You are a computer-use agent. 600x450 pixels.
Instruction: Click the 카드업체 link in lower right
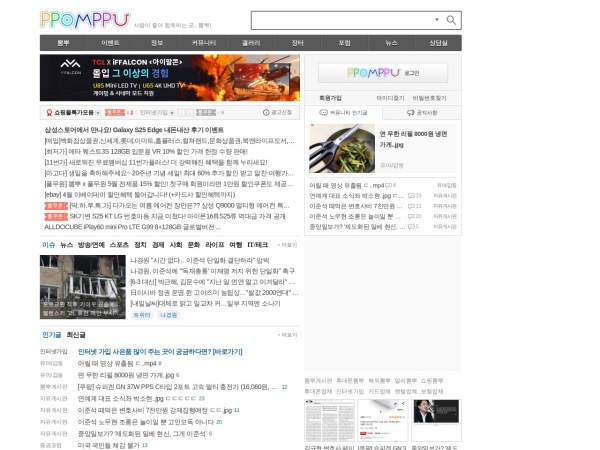tap(379, 391)
